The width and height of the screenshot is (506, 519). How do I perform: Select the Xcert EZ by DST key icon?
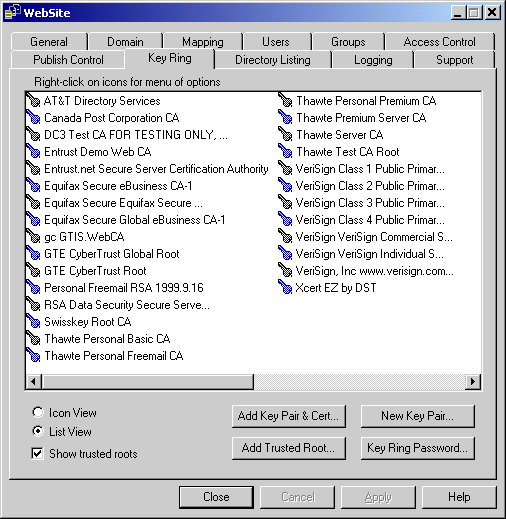[285, 287]
